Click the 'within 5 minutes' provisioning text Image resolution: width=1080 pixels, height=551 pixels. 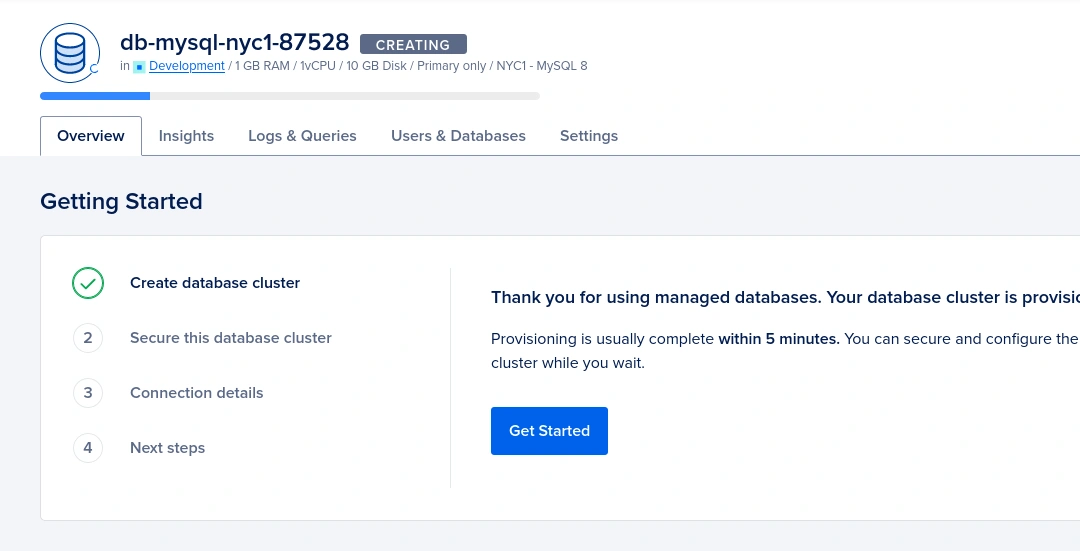(x=779, y=340)
